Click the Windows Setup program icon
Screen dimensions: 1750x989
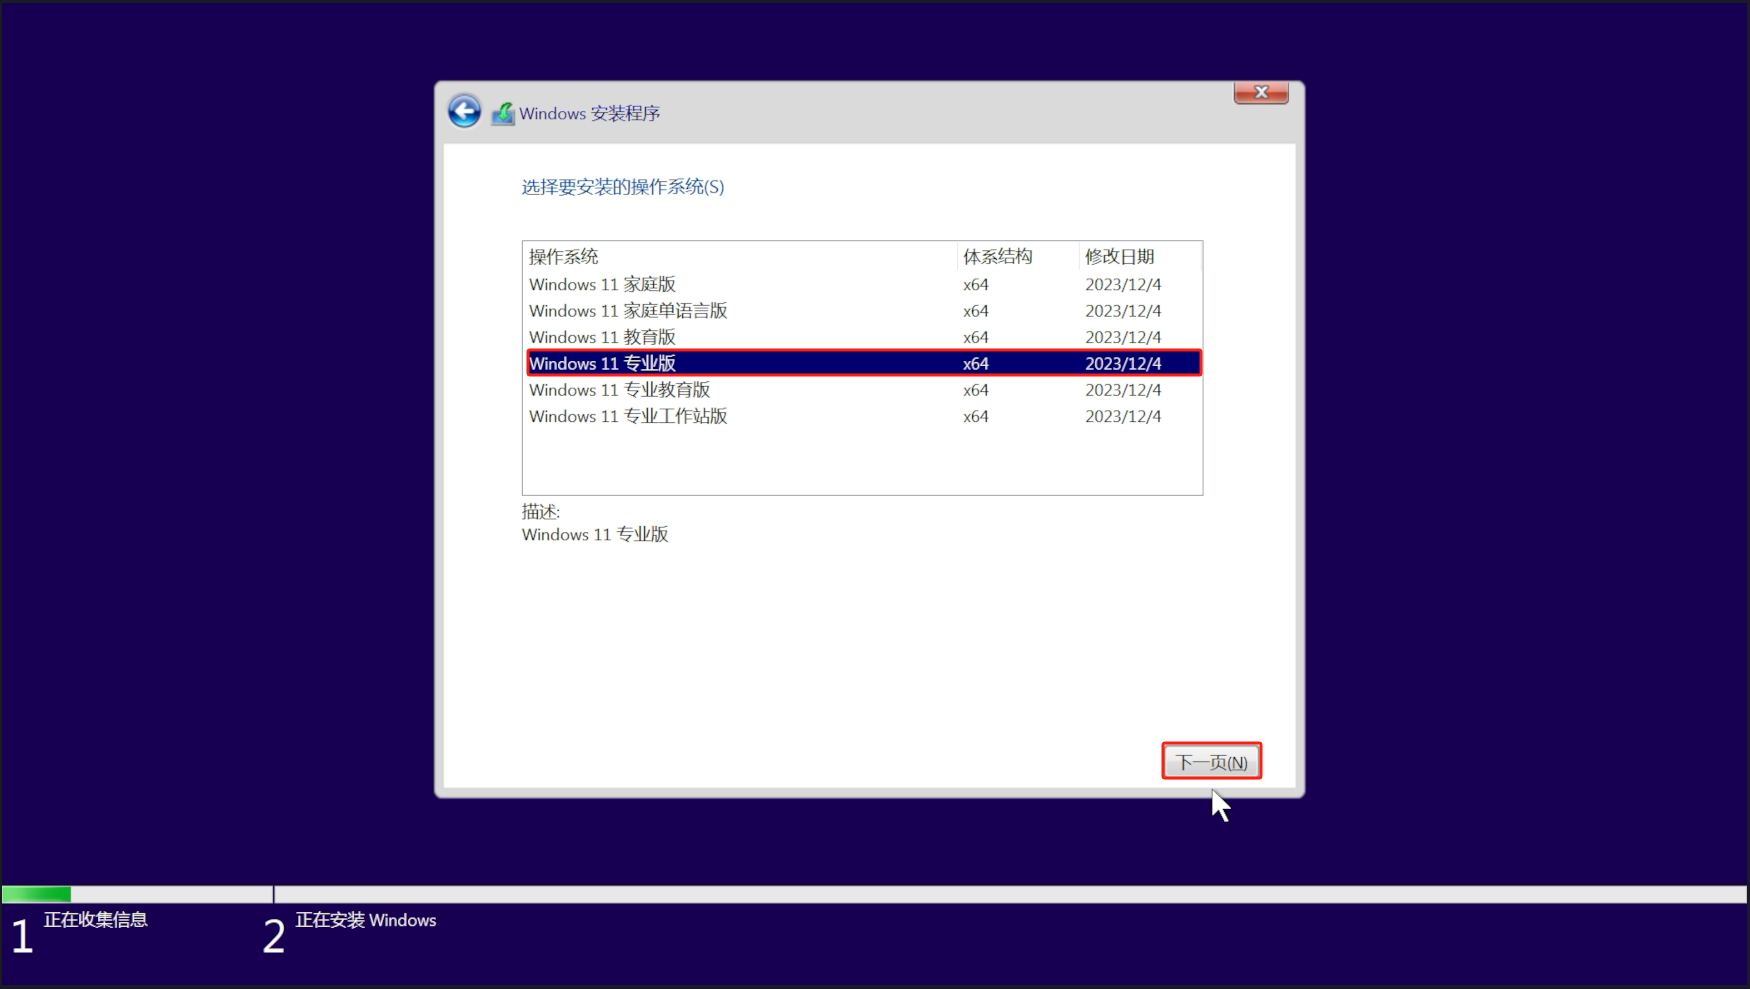point(503,113)
